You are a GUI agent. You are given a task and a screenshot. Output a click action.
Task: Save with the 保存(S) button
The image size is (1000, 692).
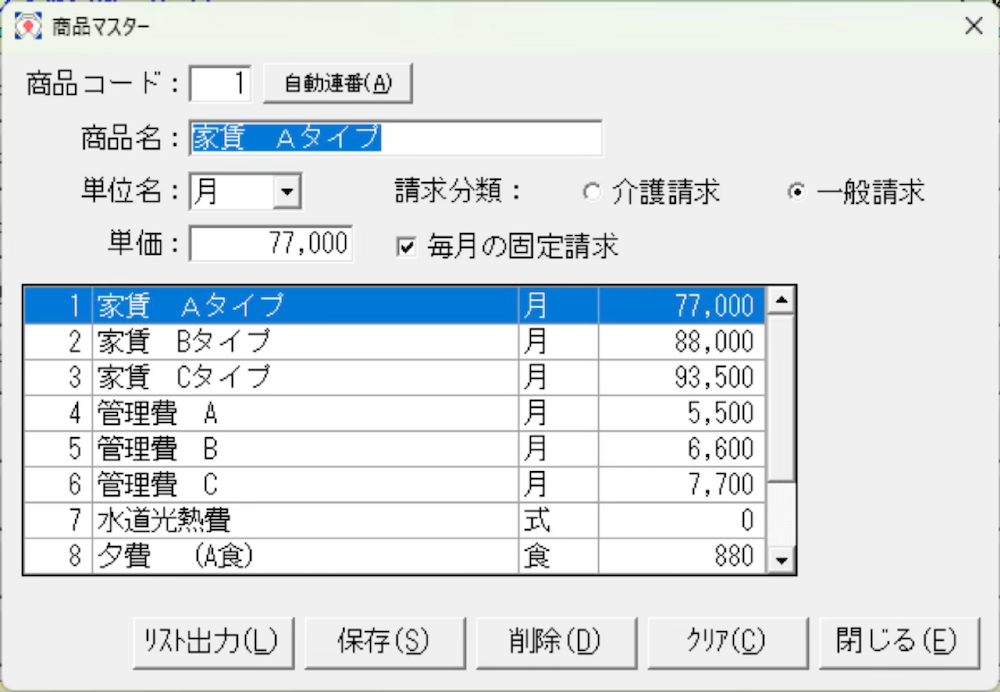[371, 641]
